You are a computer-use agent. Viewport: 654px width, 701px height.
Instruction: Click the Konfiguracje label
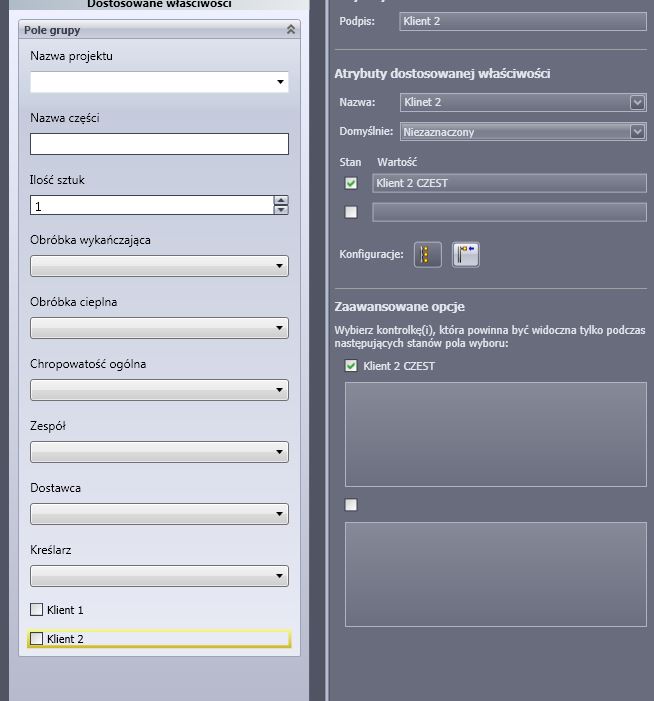click(x=371, y=254)
